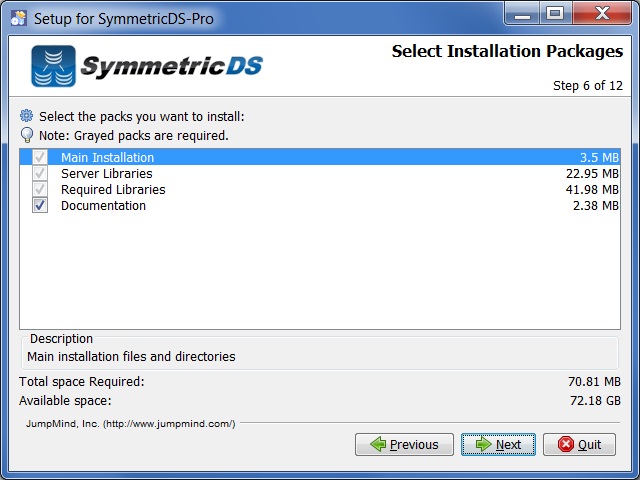Toggle the Server Libraries checkbox

tap(40, 173)
